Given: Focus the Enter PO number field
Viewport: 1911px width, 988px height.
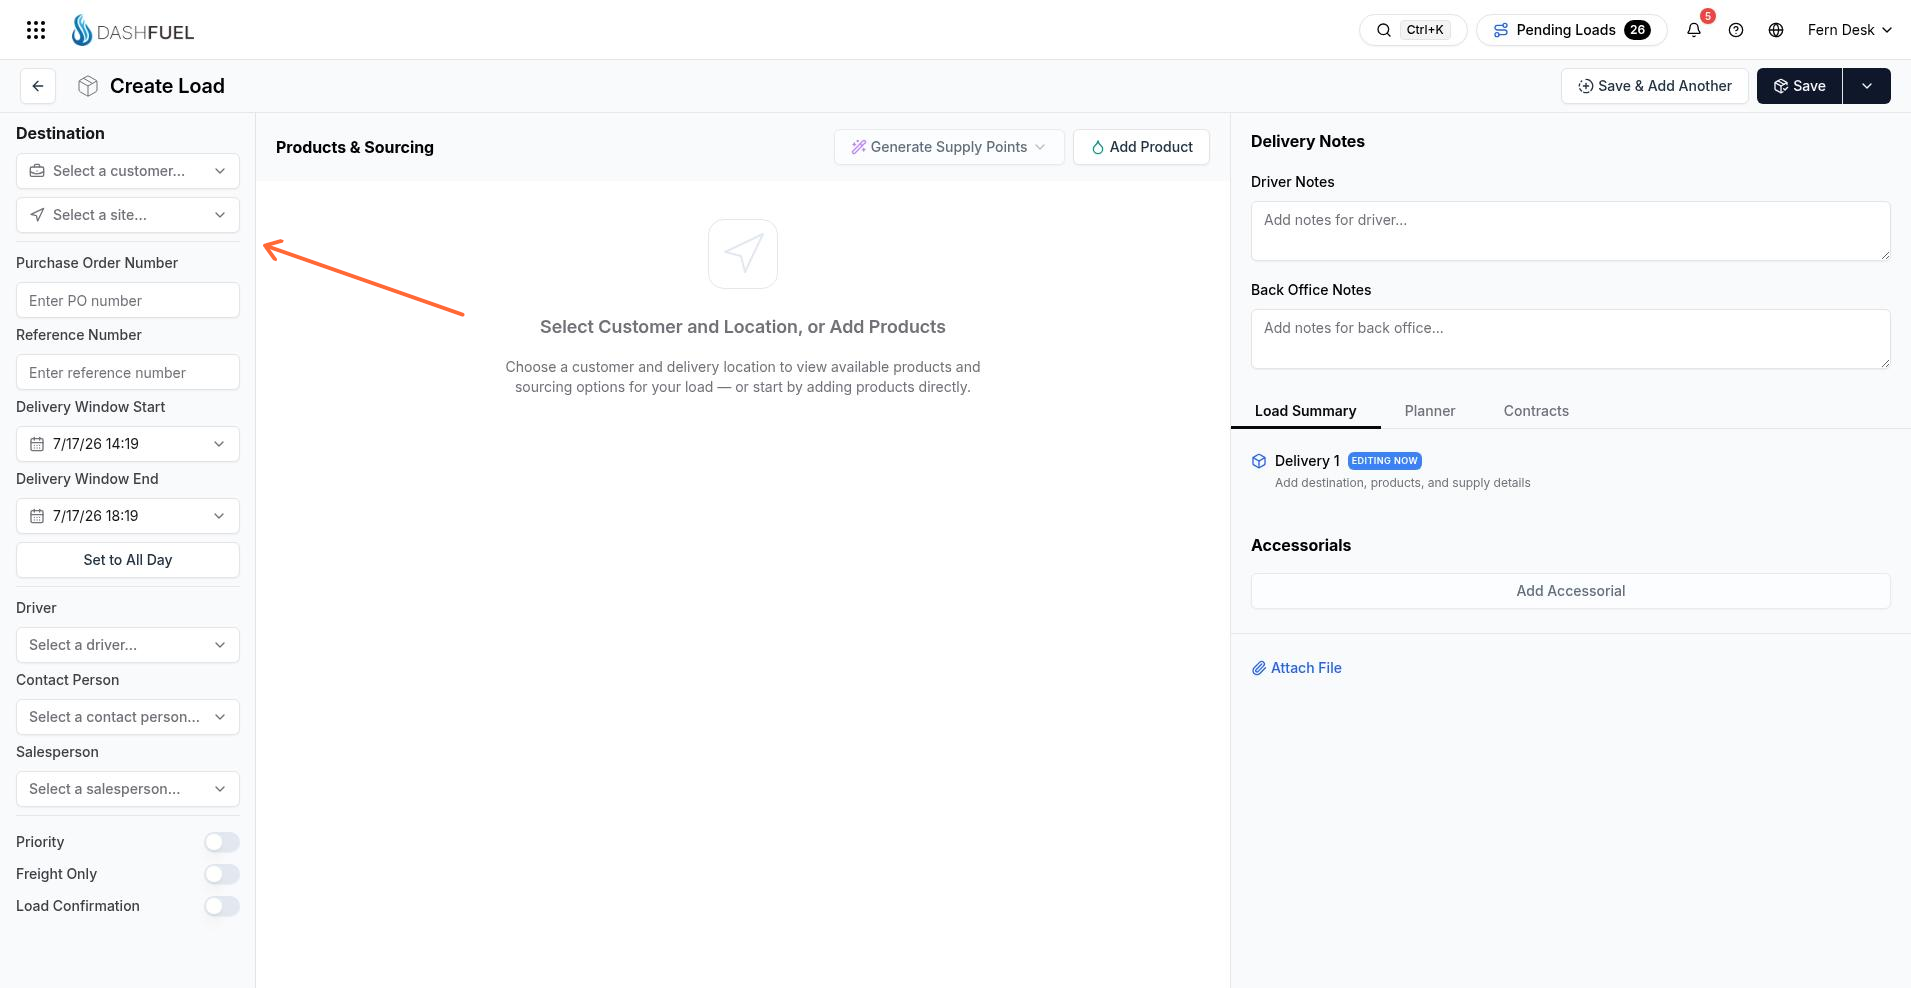Looking at the screenshot, I should pos(128,301).
